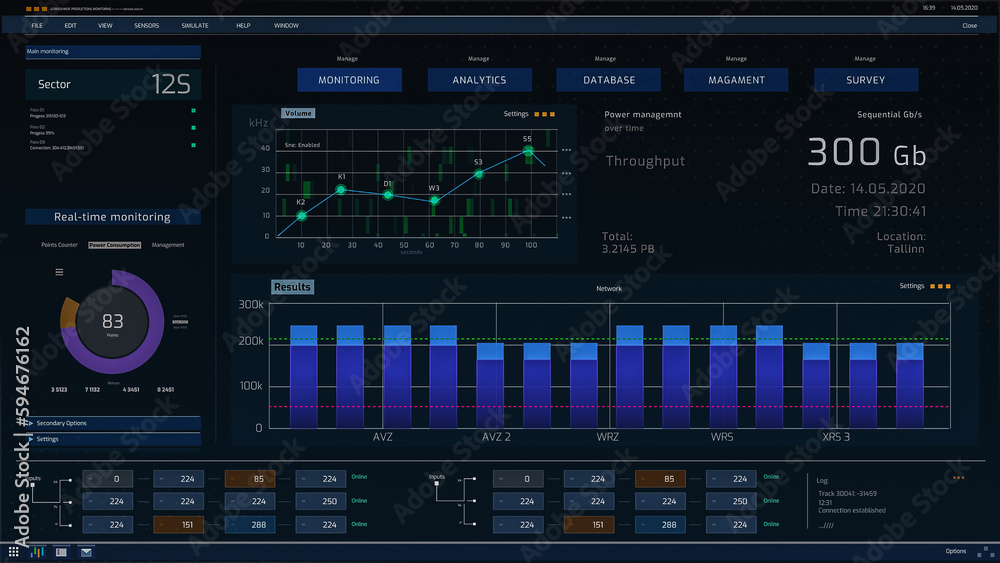Click the green dashed threshold line
The width and height of the screenshot is (1000, 563).
tap(609, 339)
